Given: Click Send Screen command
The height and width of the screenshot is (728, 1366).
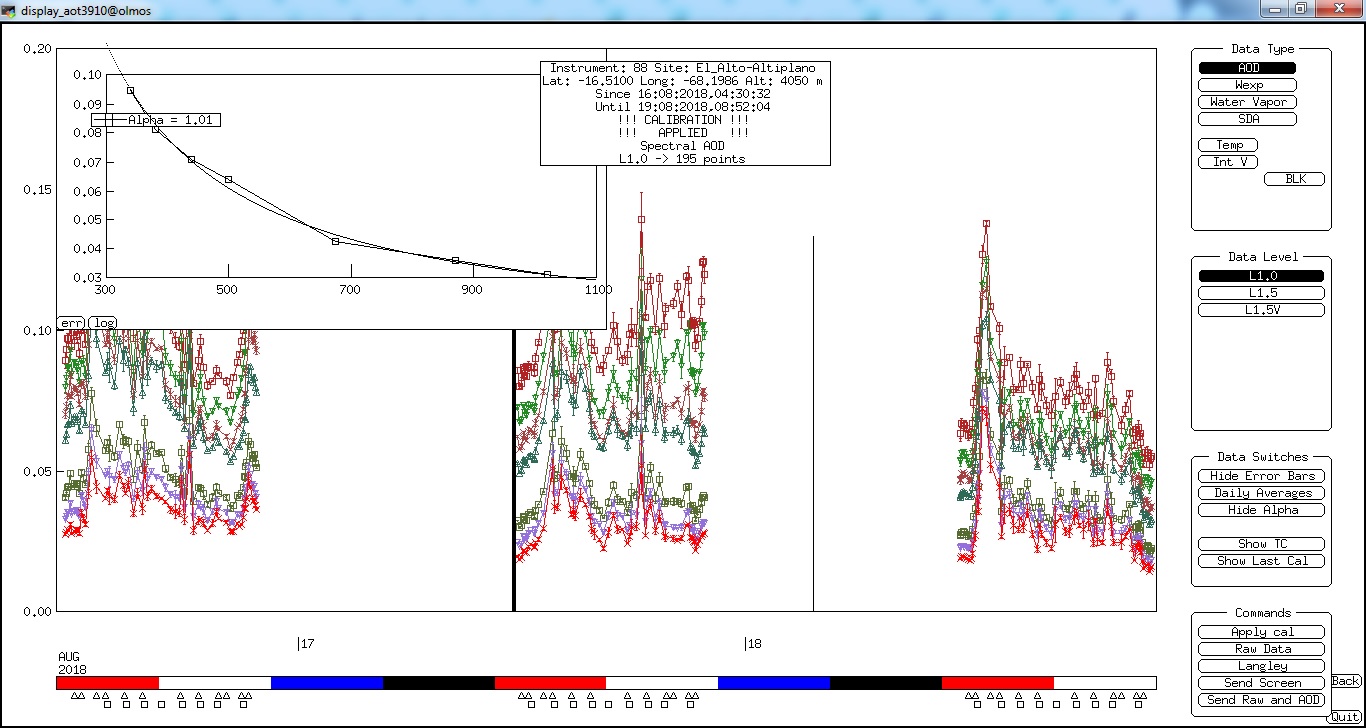Looking at the screenshot, I should coord(1262,683).
